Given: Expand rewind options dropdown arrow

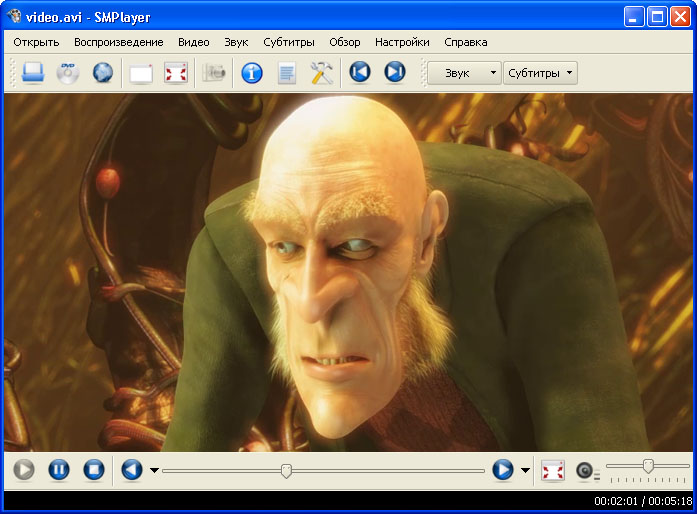Looking at the screenshot, I should click(x=154, y=470).
